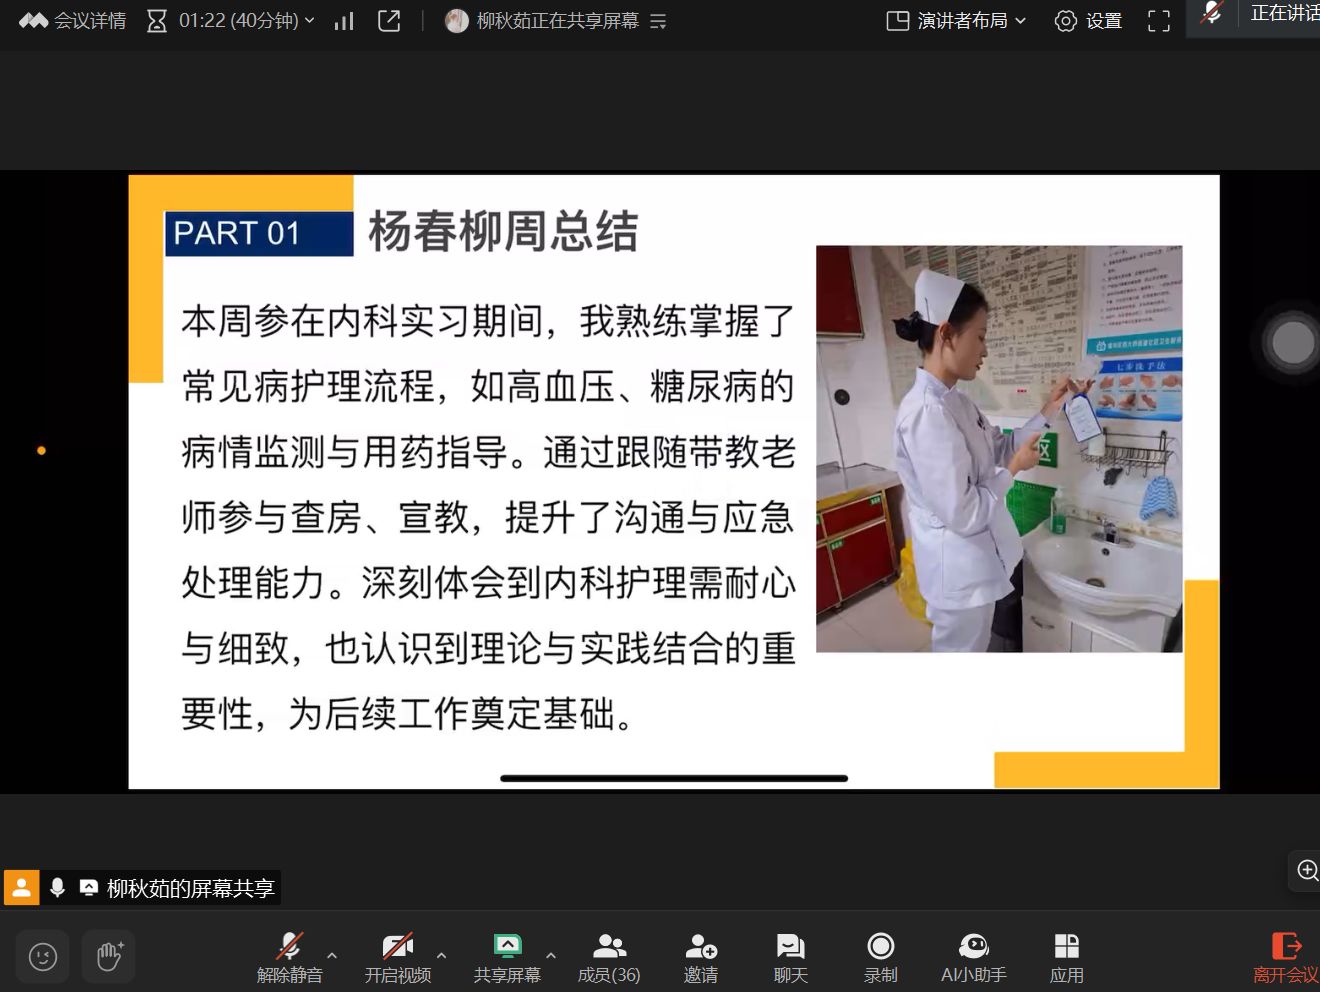Raise hand using the hand icon

click(x=109, y=957)
